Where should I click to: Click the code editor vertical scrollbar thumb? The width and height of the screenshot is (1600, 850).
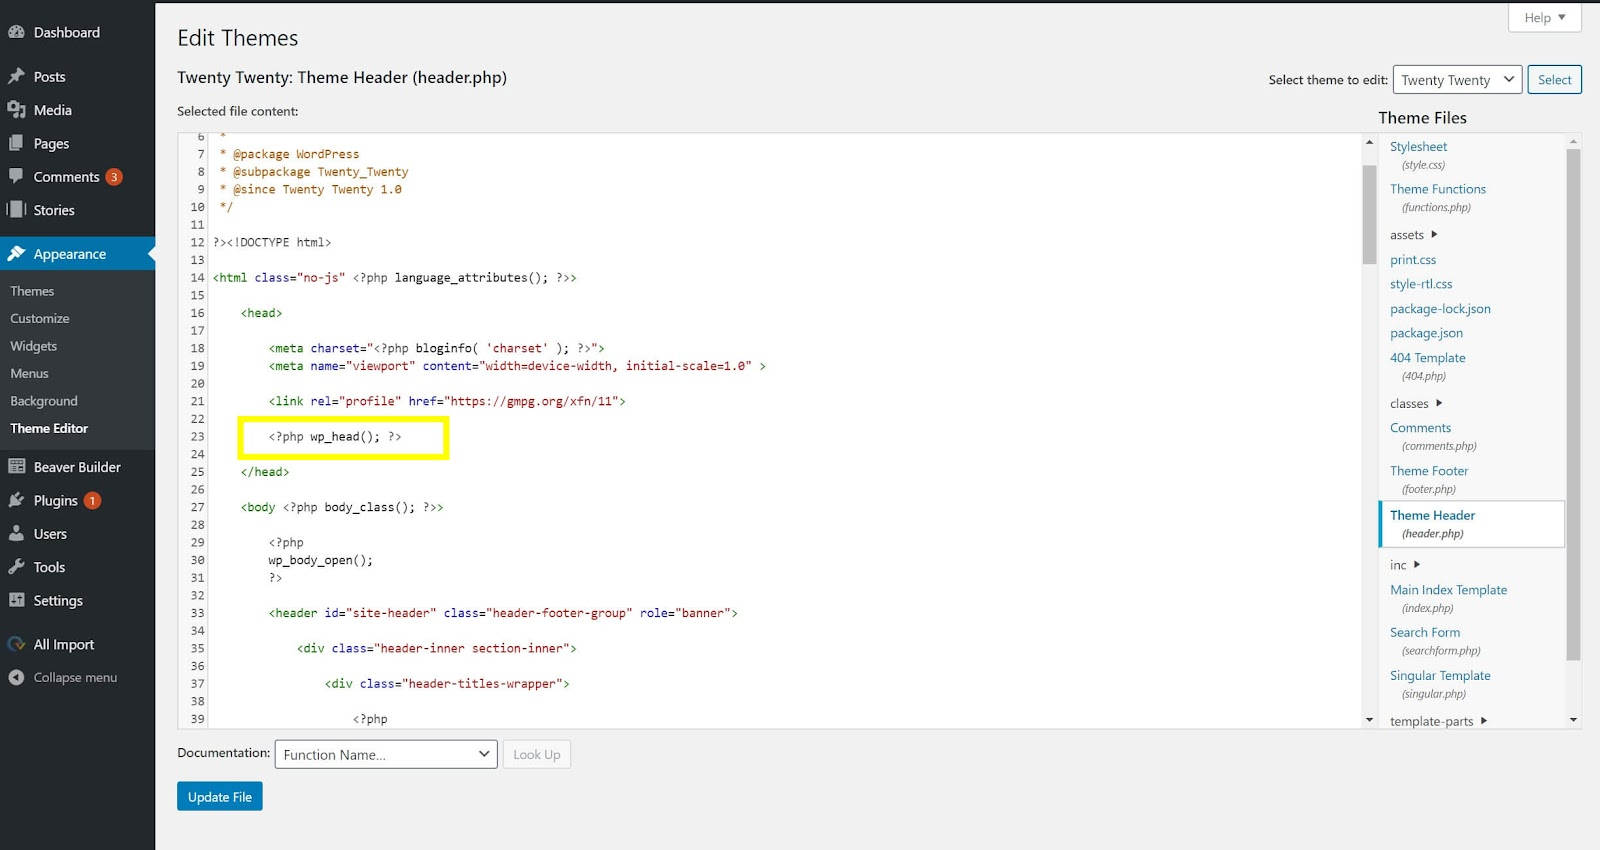click(1369, 214)
